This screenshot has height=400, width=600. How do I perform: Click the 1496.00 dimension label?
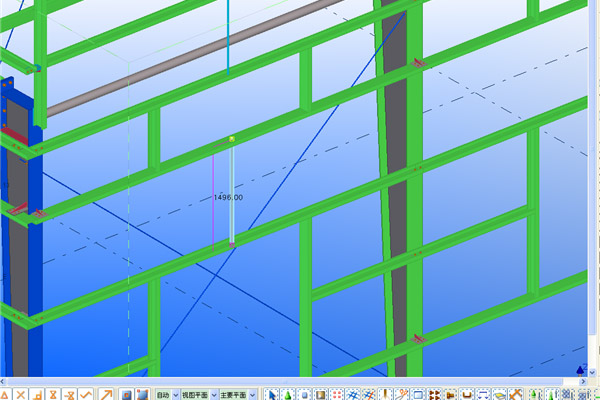coord(229,198)
